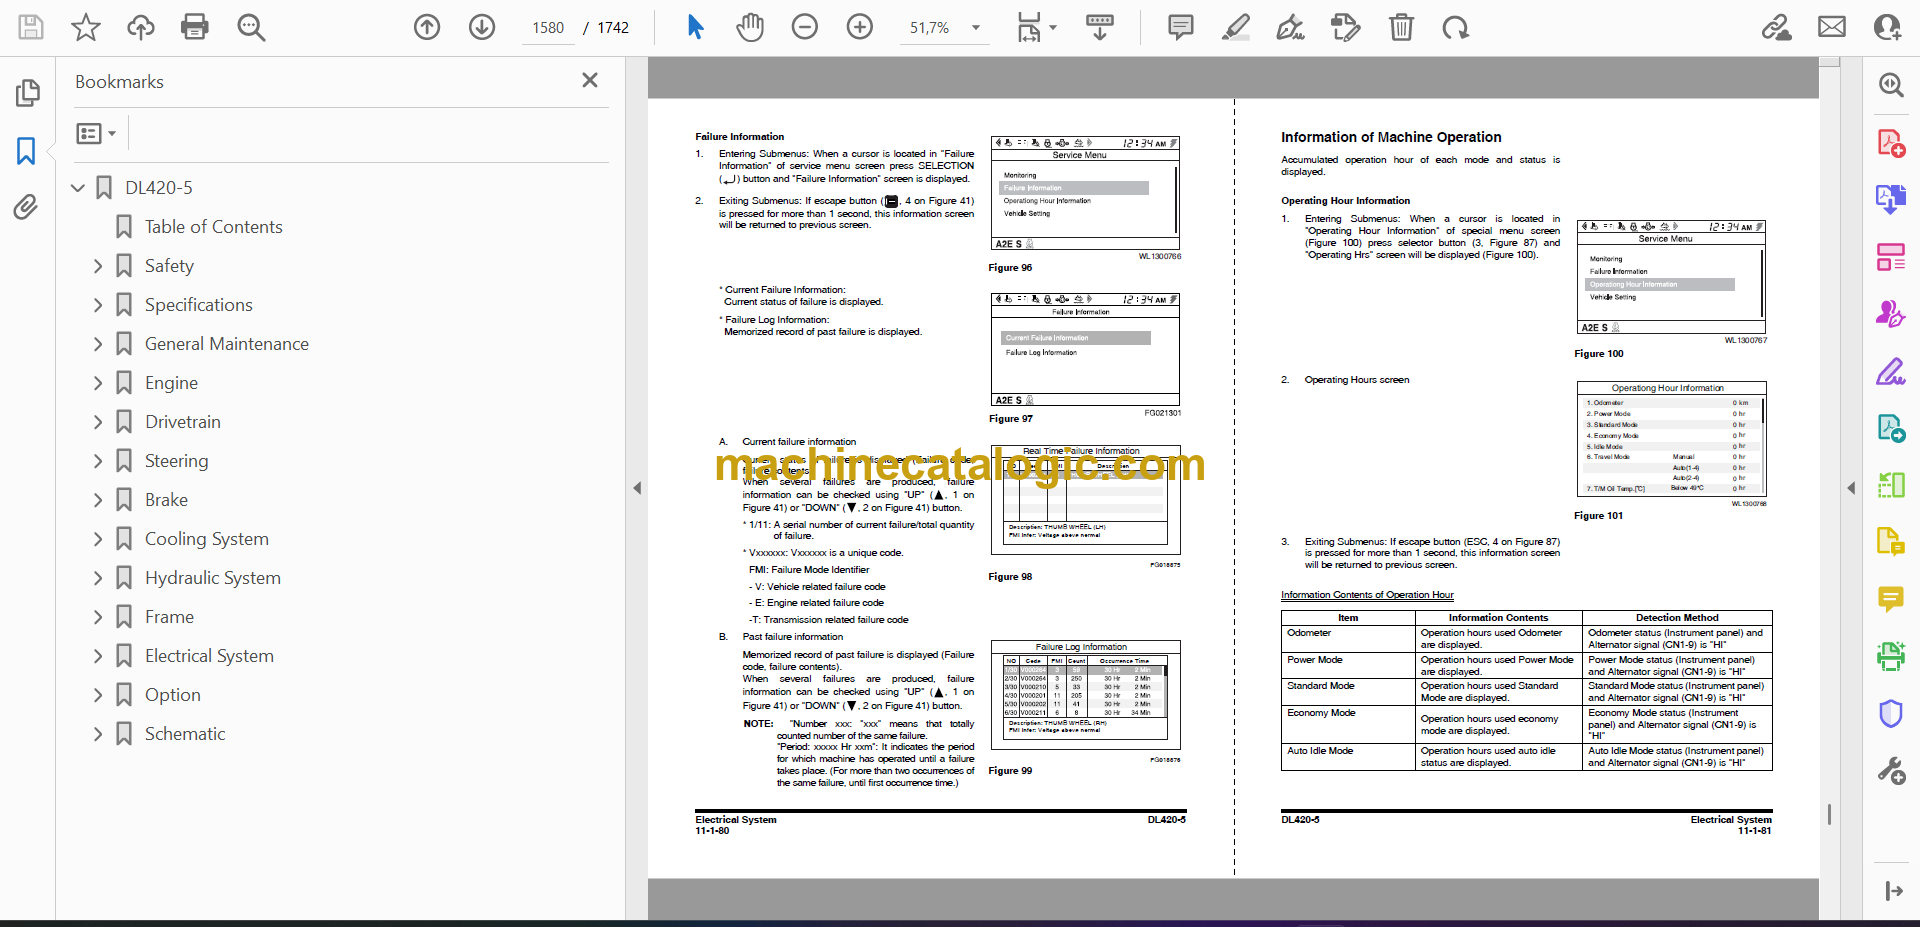Viewport: 1920px width, 927px height.
Task: Open bookmark options menu dropdown
Action: (x=96, y=133)
